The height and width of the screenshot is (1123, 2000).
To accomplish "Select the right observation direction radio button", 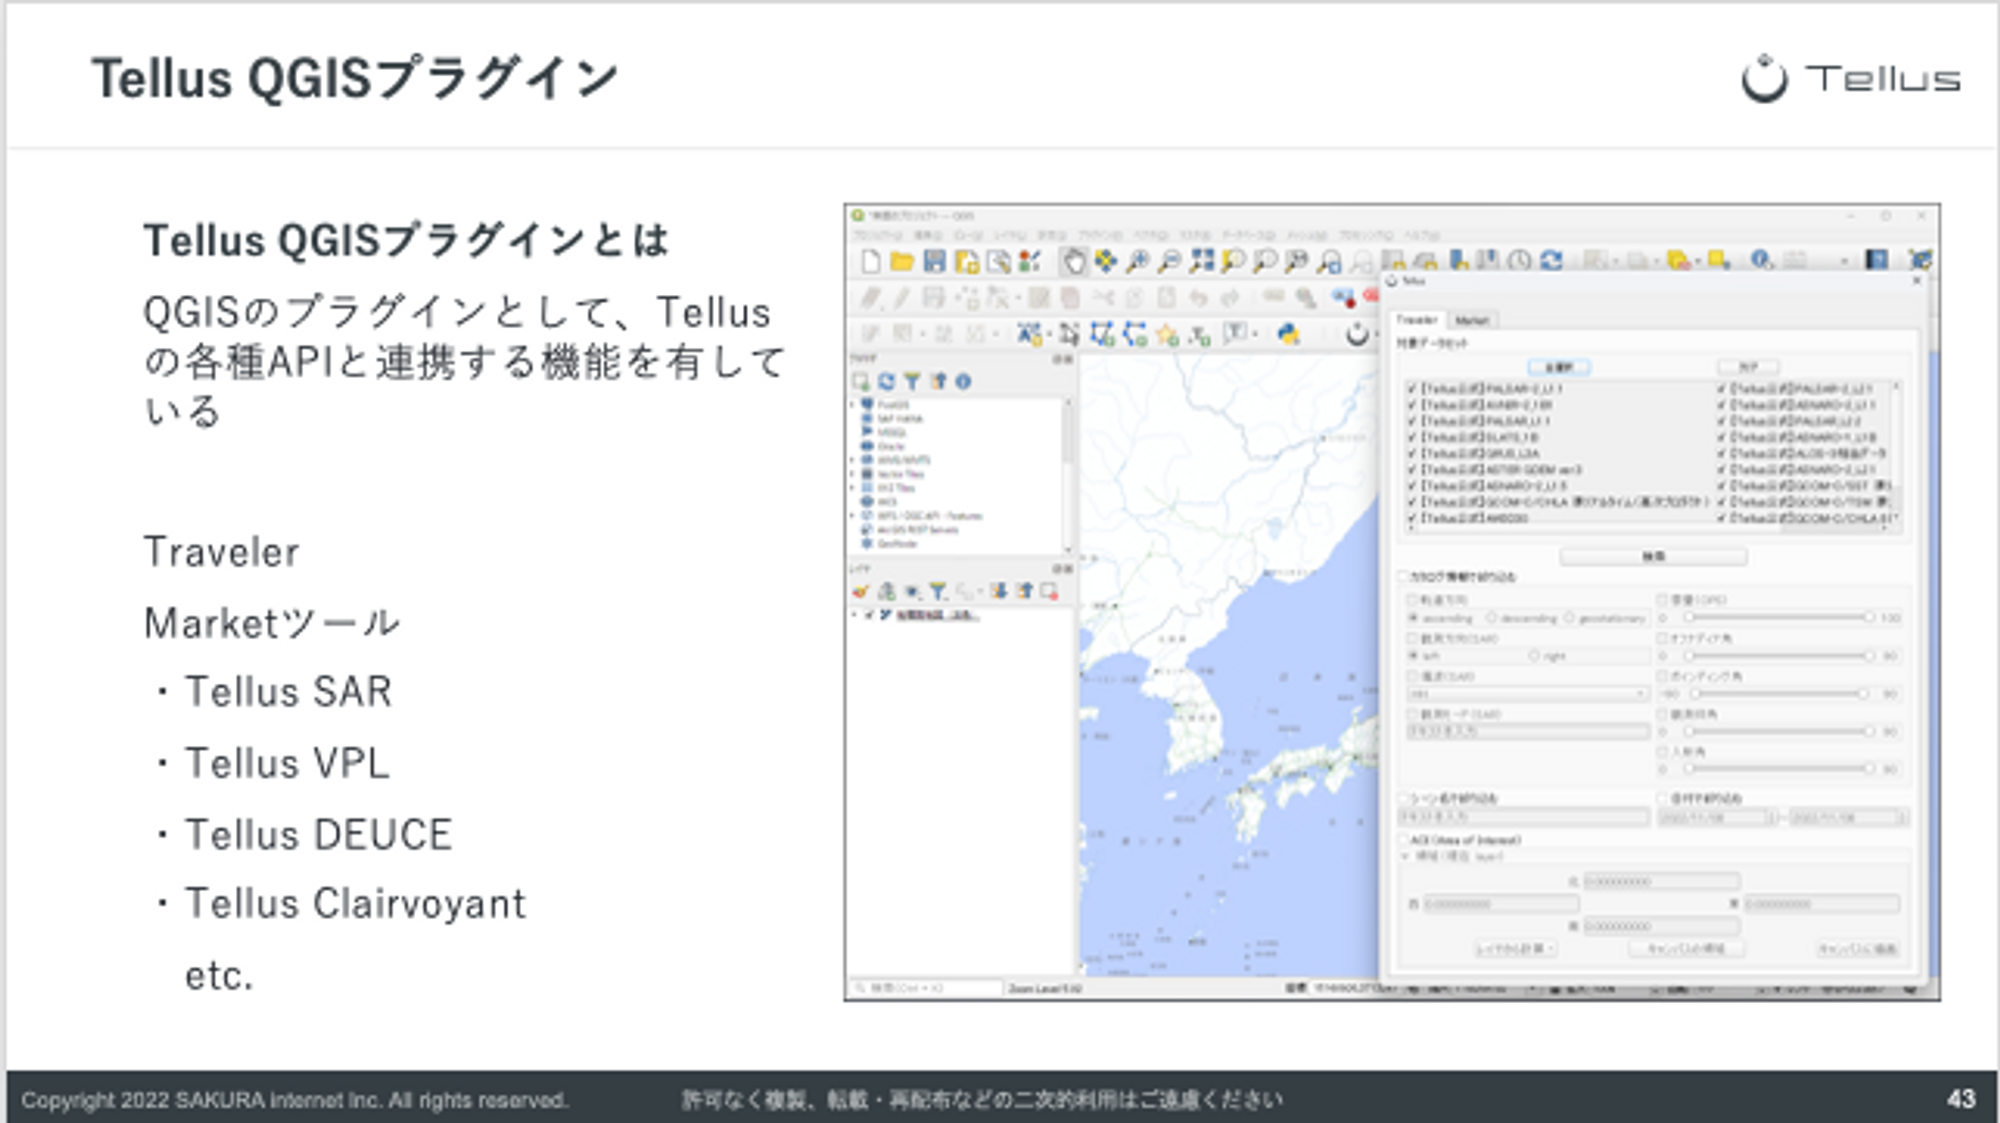I will 1533,657.
